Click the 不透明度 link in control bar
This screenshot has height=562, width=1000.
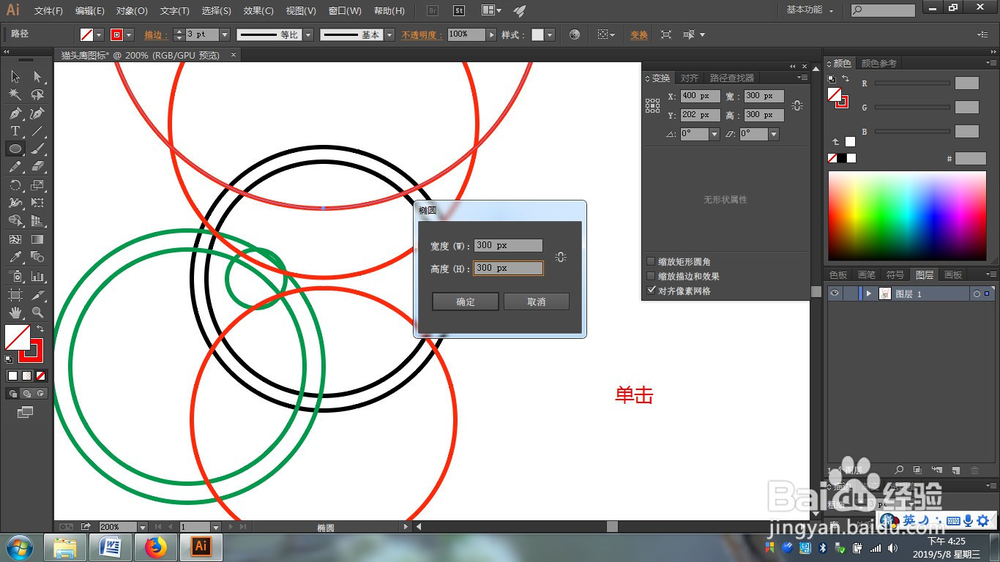422,35
